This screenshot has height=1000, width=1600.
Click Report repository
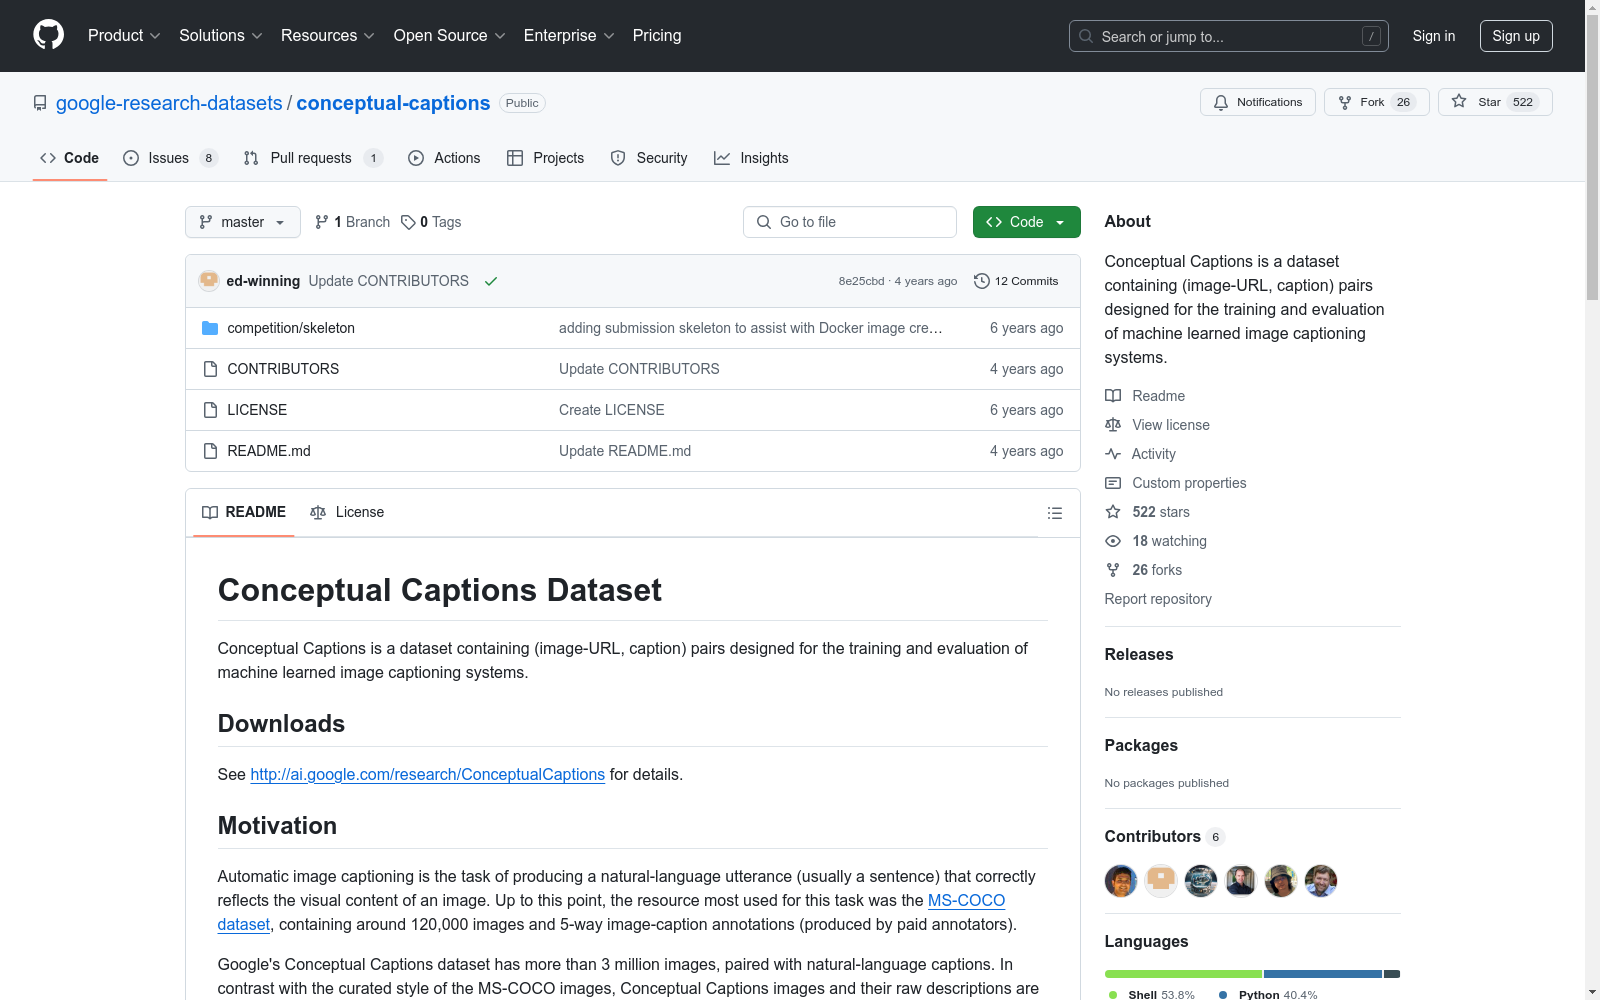pyautogui.click(x=1158, y=599)
